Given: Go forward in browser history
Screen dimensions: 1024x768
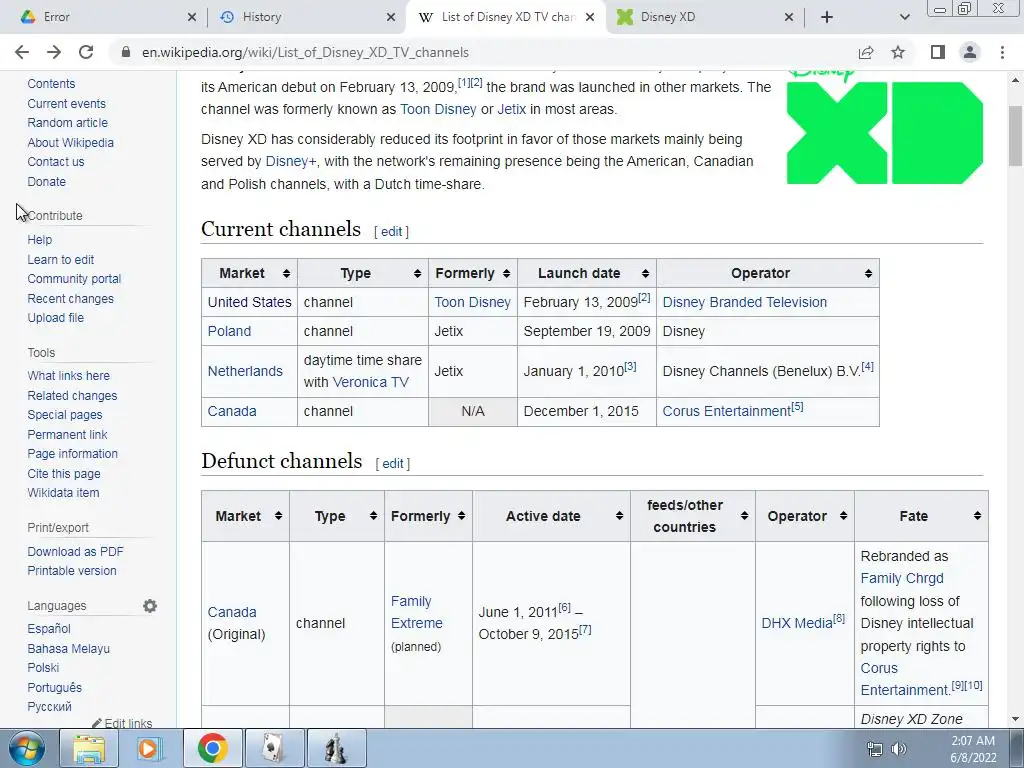Looking at the screenshot, I should coord(54,52).
